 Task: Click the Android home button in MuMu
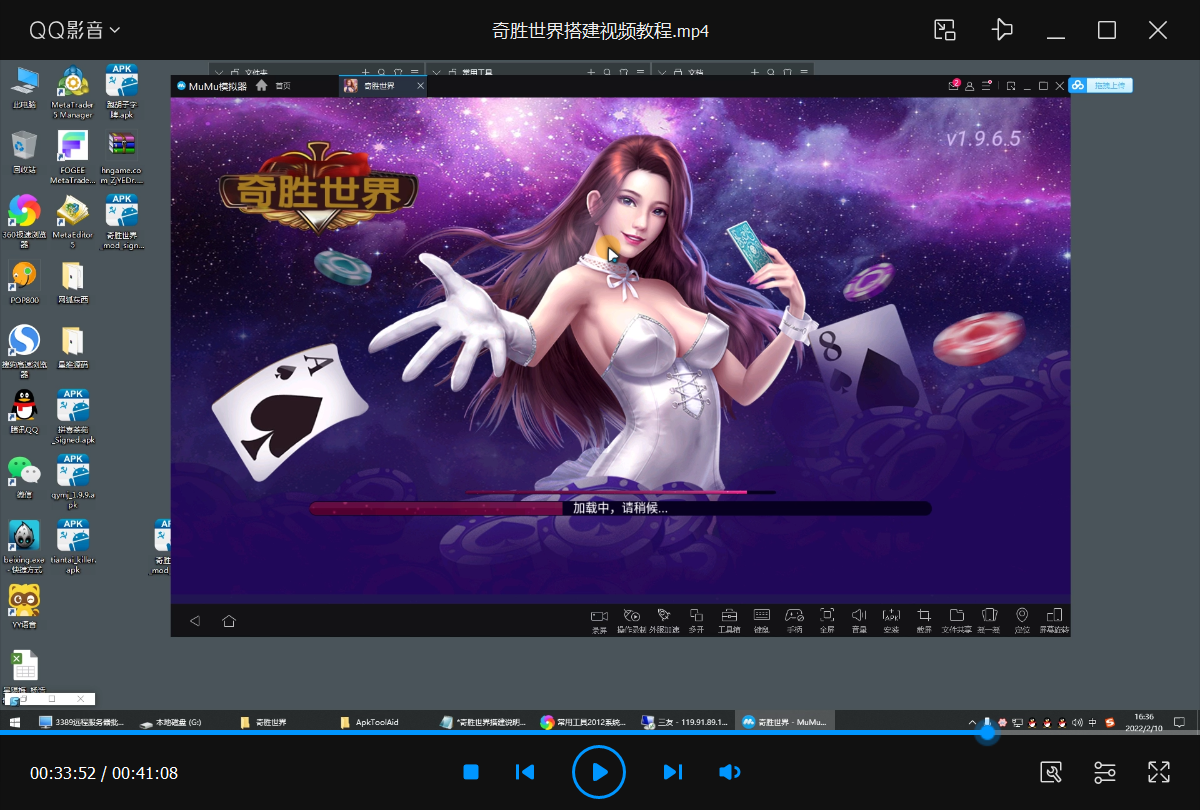pos(229,621)
